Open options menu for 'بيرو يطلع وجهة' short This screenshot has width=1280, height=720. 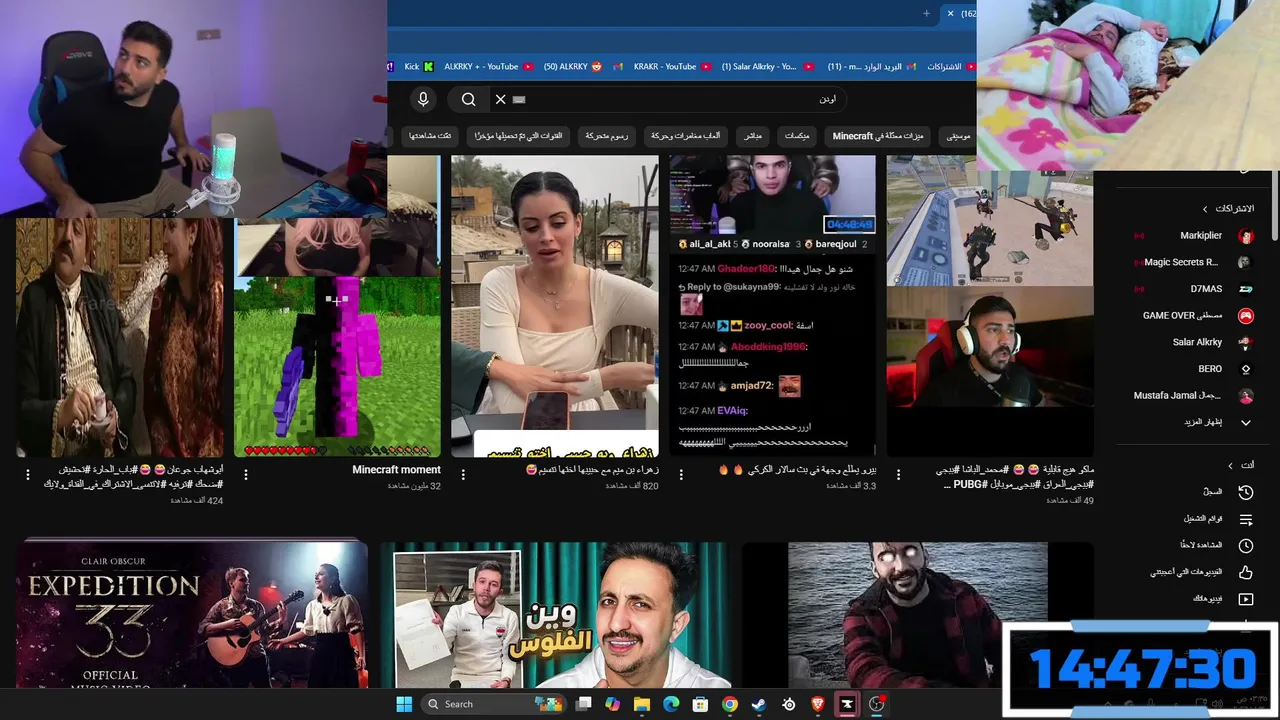point(681,474)
